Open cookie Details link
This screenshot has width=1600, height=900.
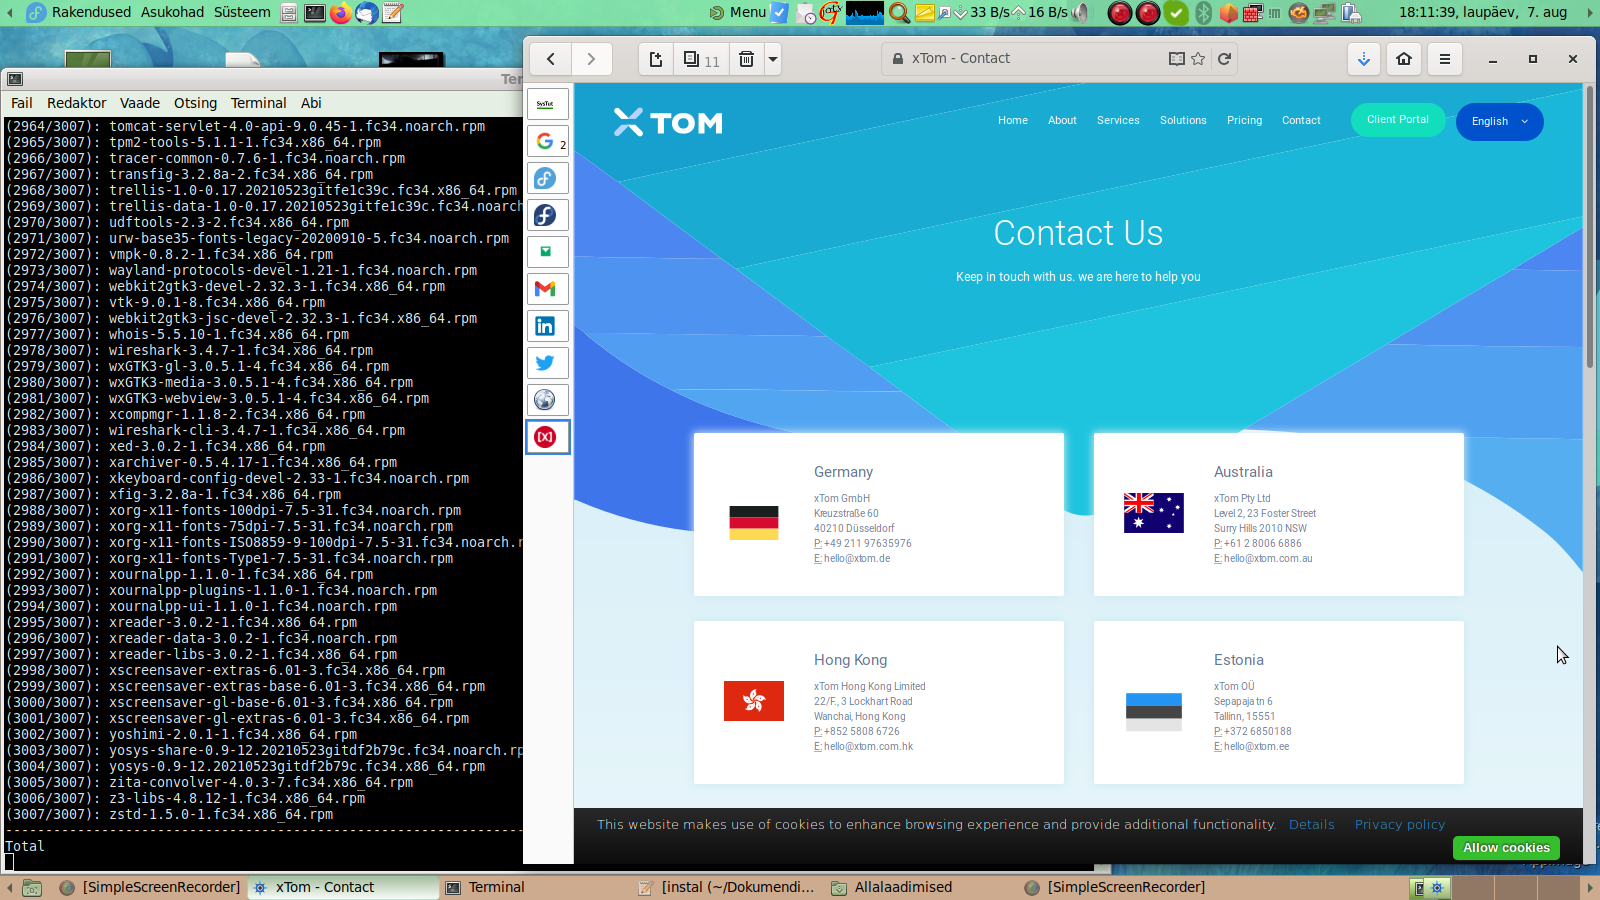[x=1312, y=825]
